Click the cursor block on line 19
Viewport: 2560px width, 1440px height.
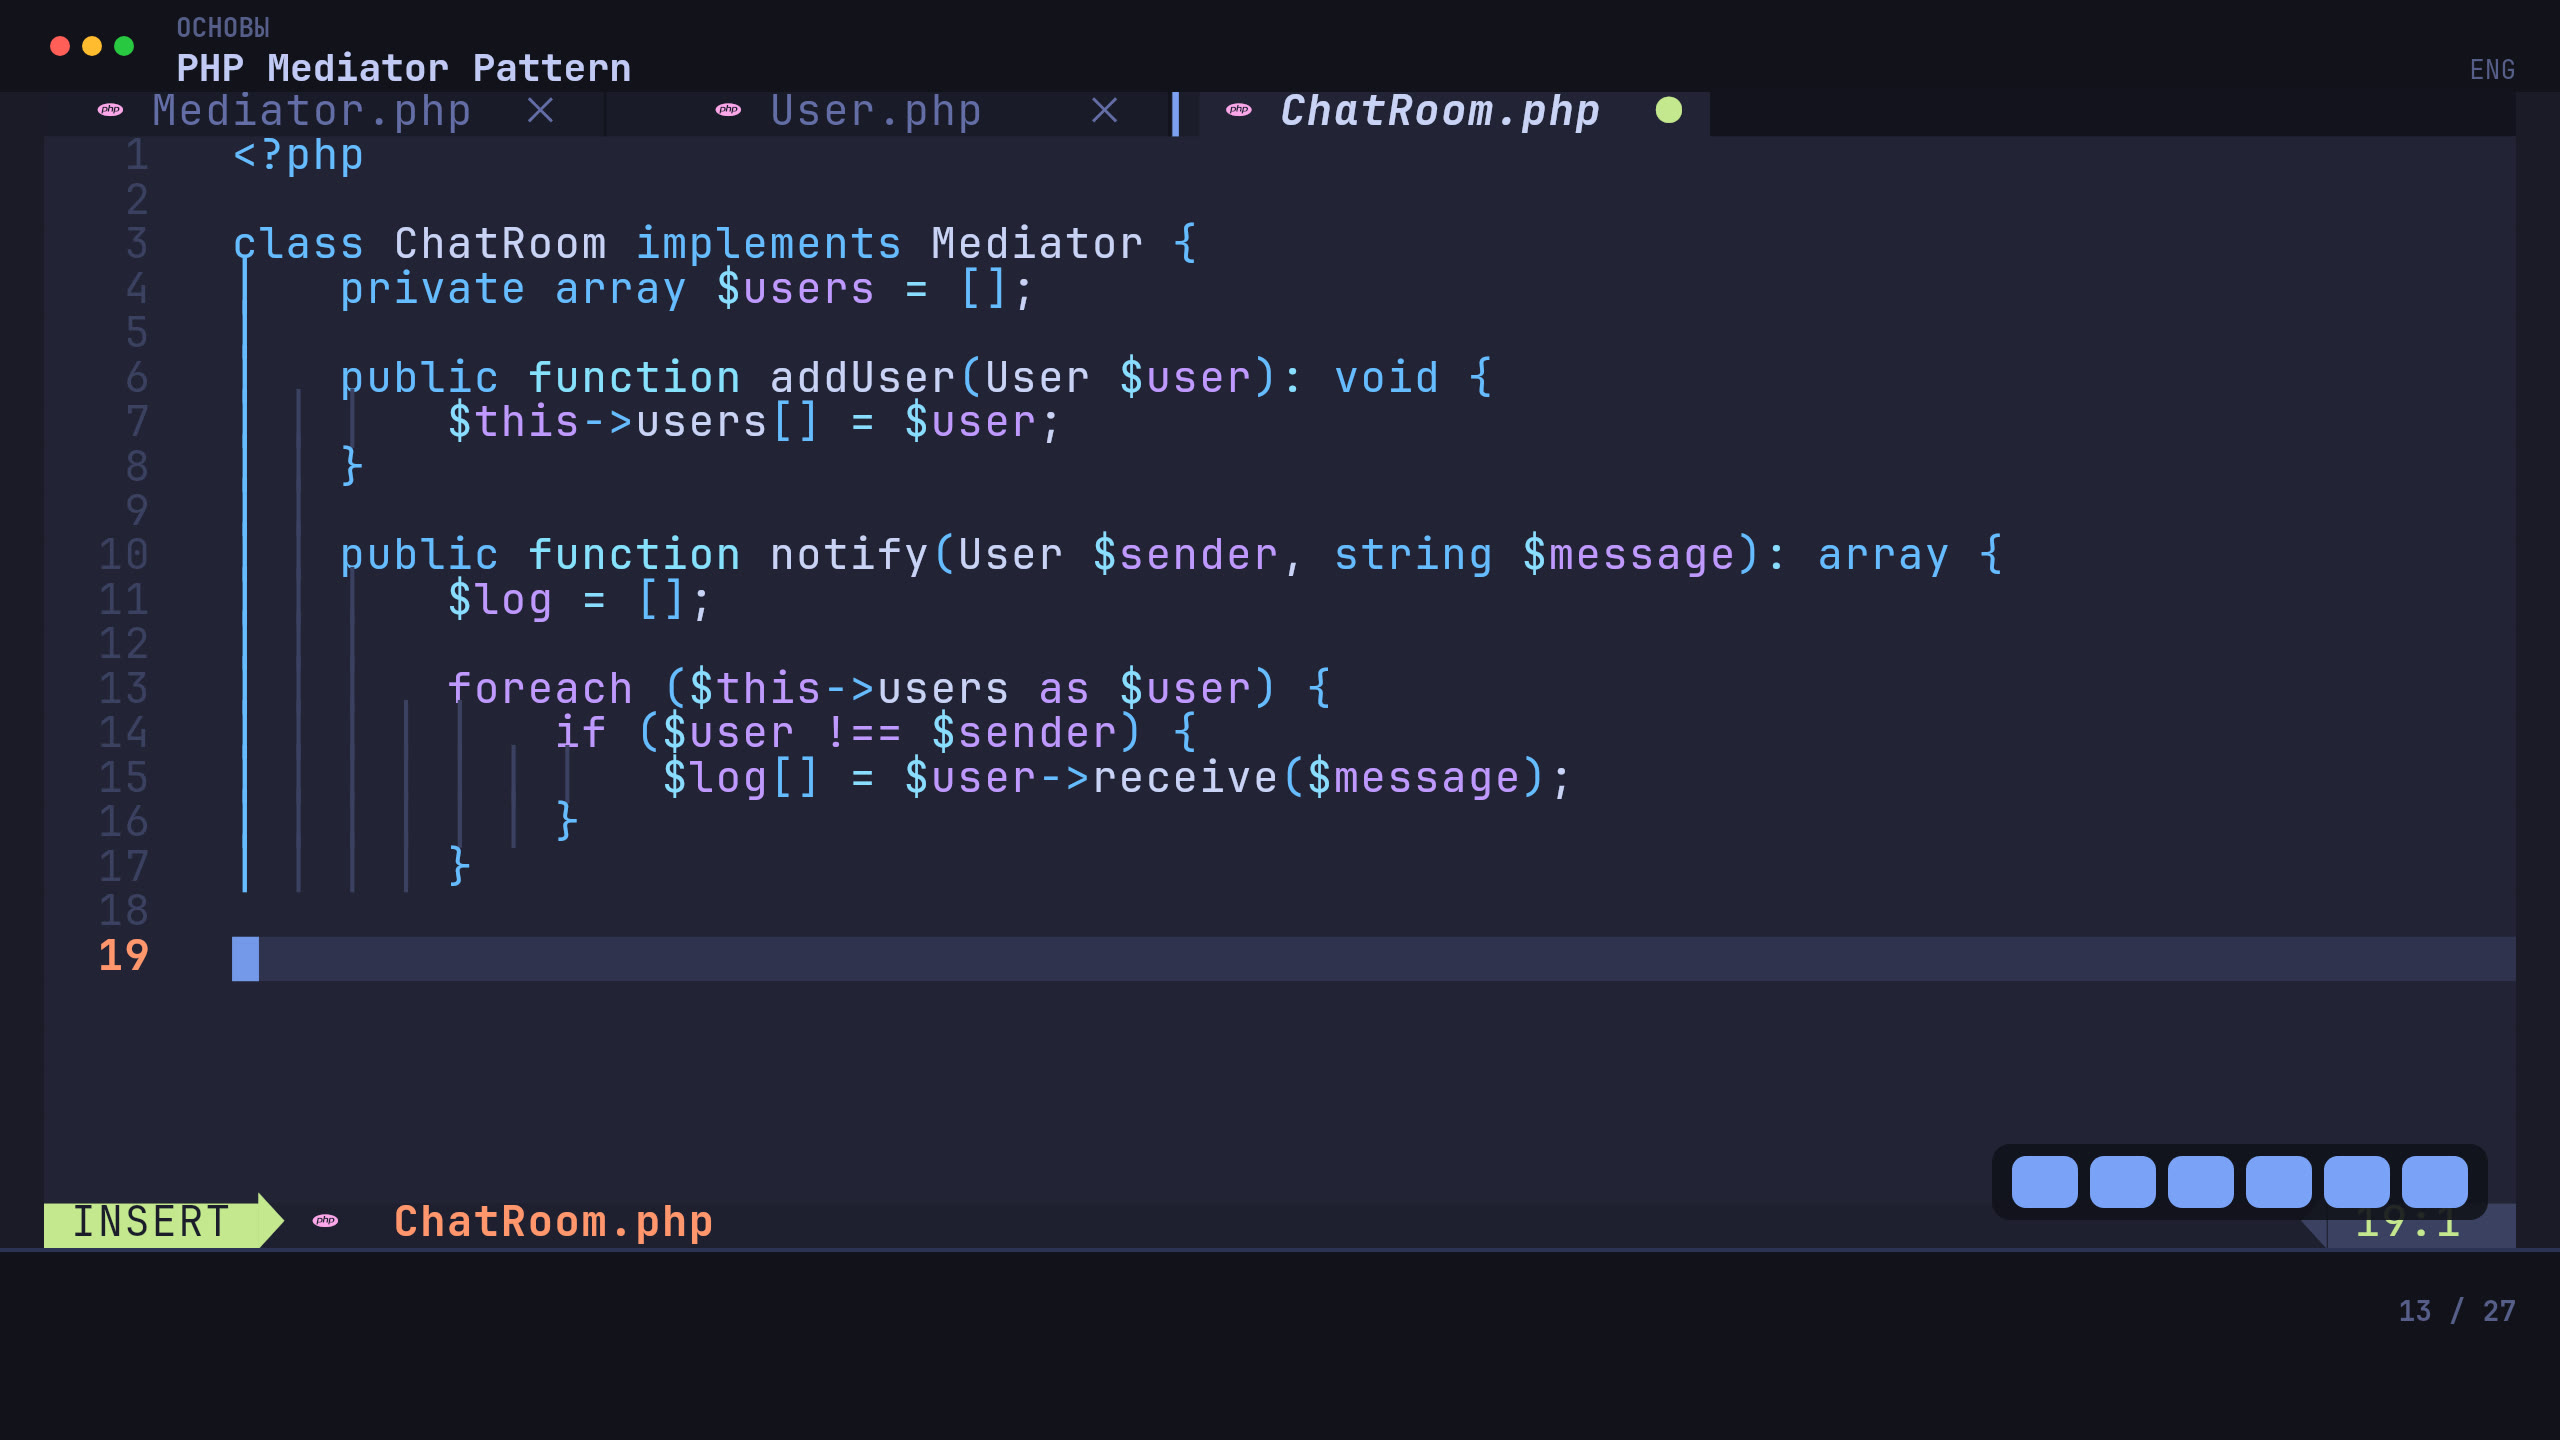[245, 958]
